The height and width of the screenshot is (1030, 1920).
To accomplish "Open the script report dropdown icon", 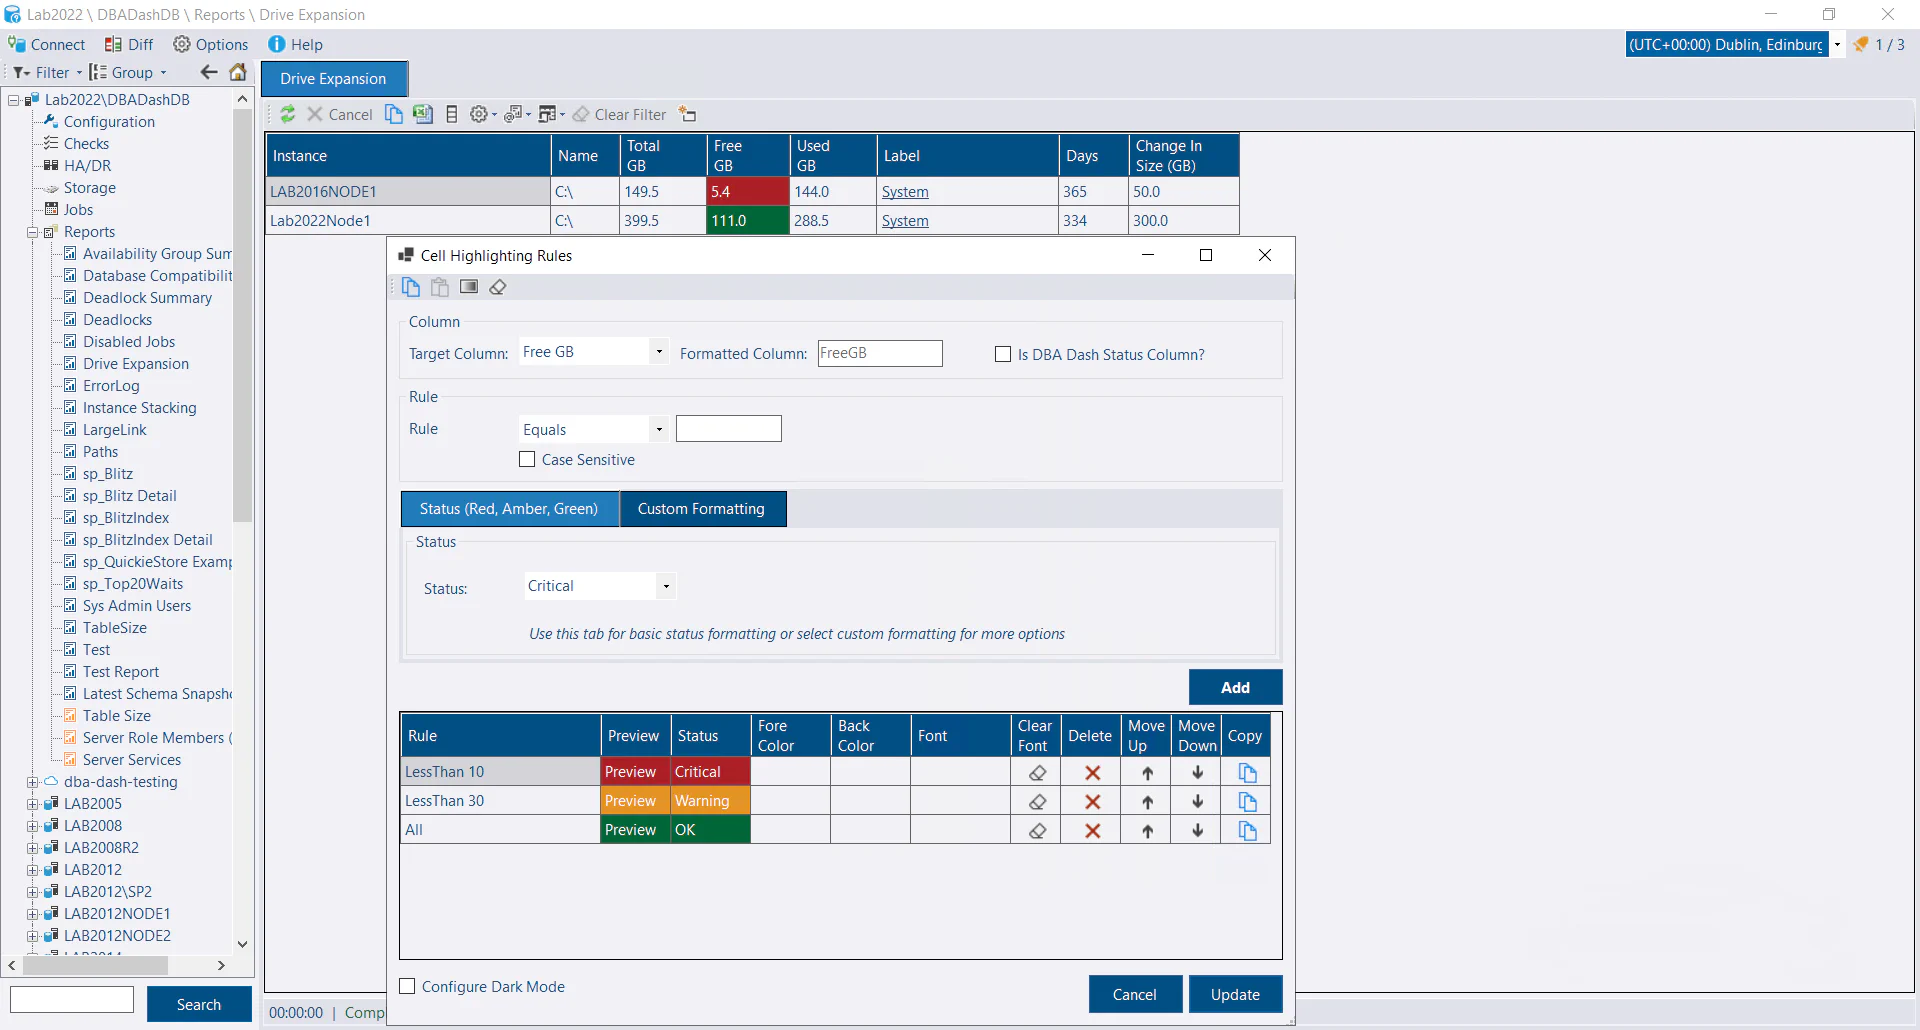I will click(517, 114).
